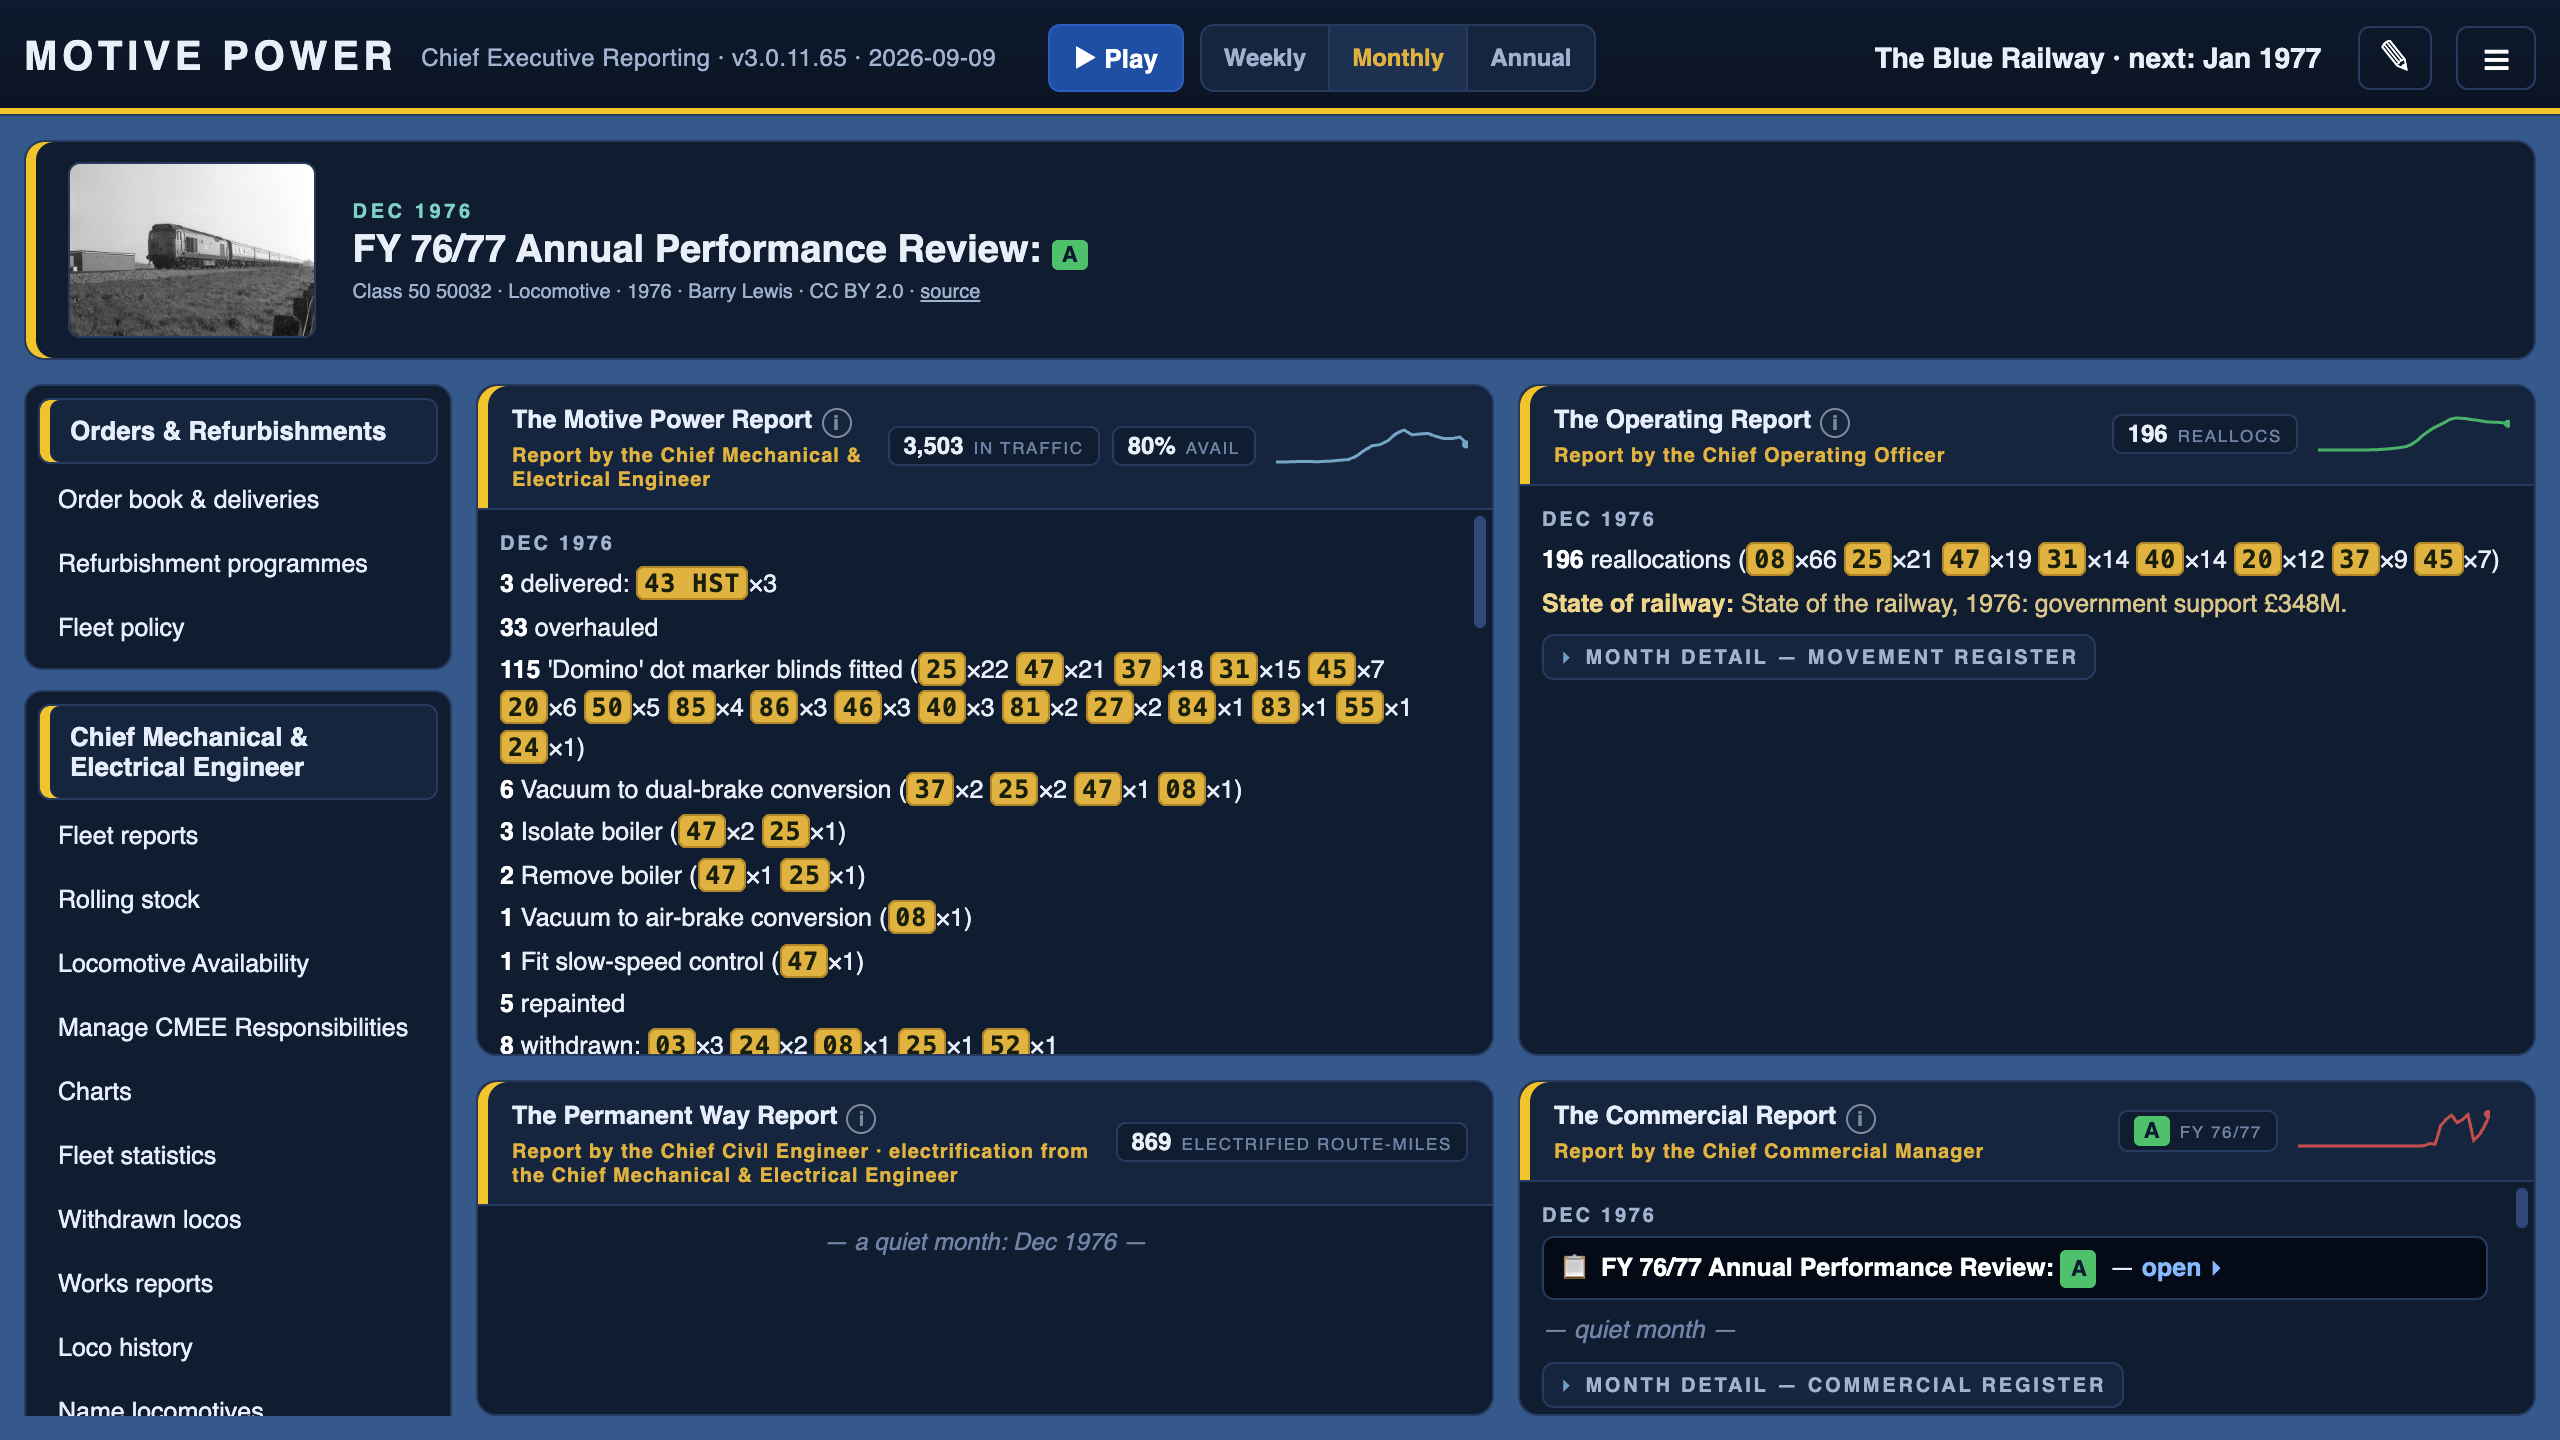Click info icon beside The Permanent Way Report

[x=861, y=1118]
